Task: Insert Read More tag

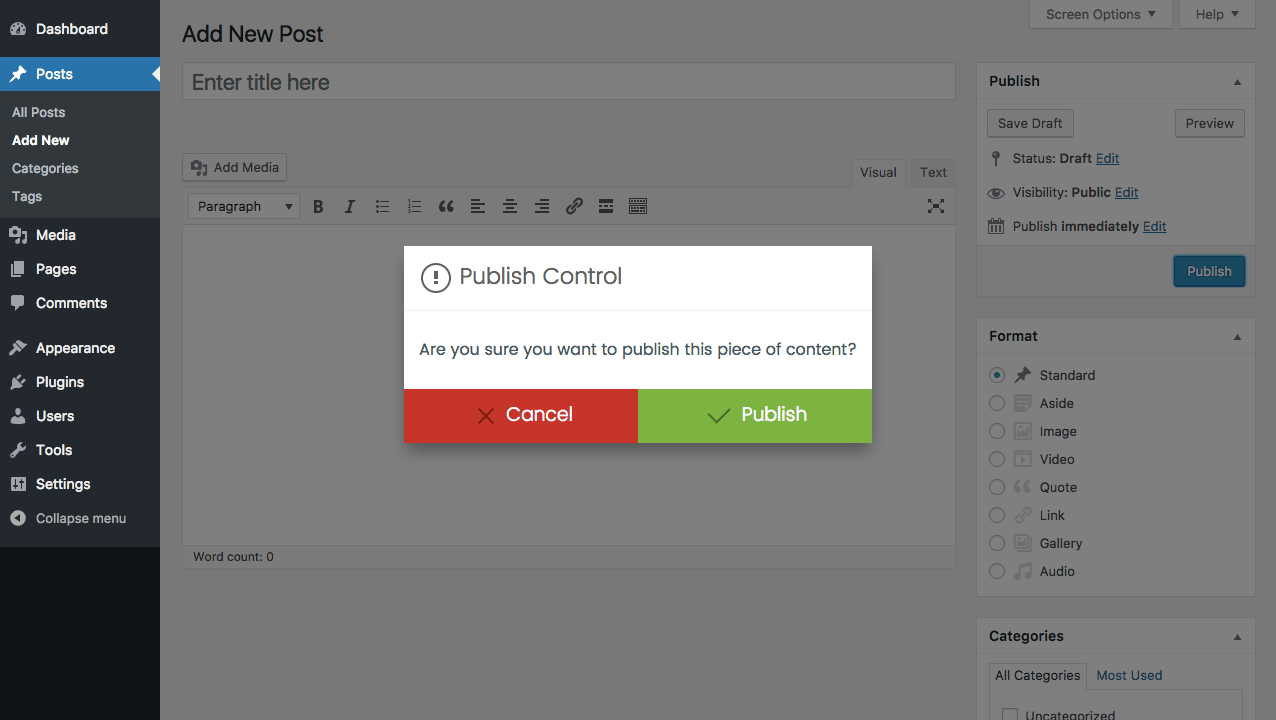Action: click(606, 206)
